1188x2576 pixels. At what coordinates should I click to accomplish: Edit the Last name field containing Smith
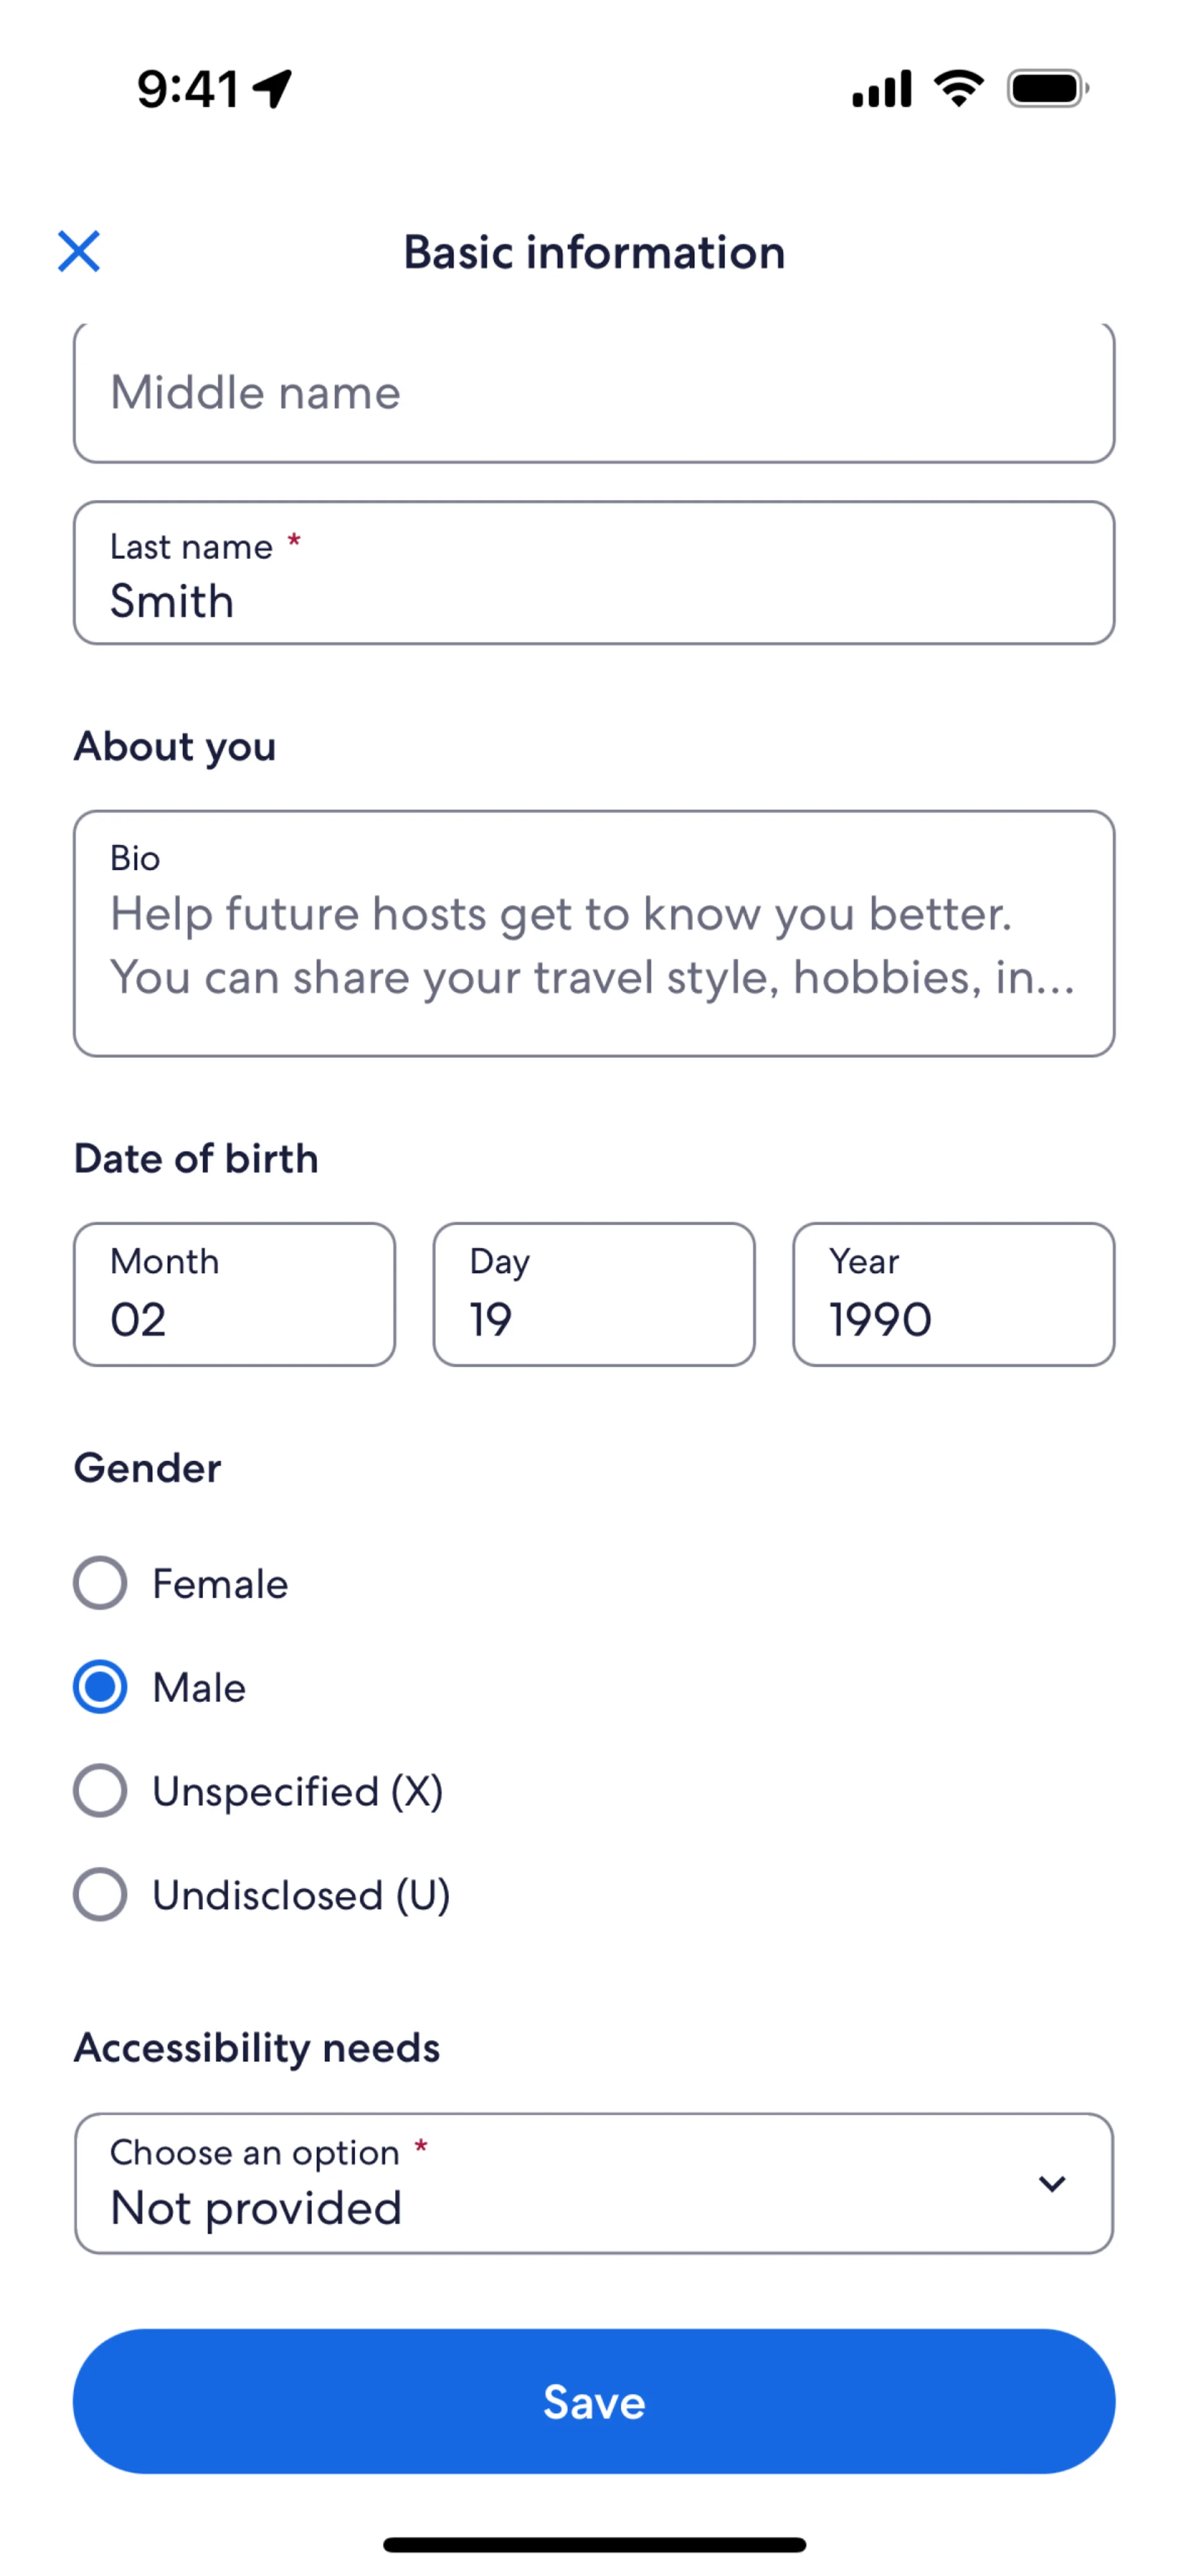tap(594, 574)
